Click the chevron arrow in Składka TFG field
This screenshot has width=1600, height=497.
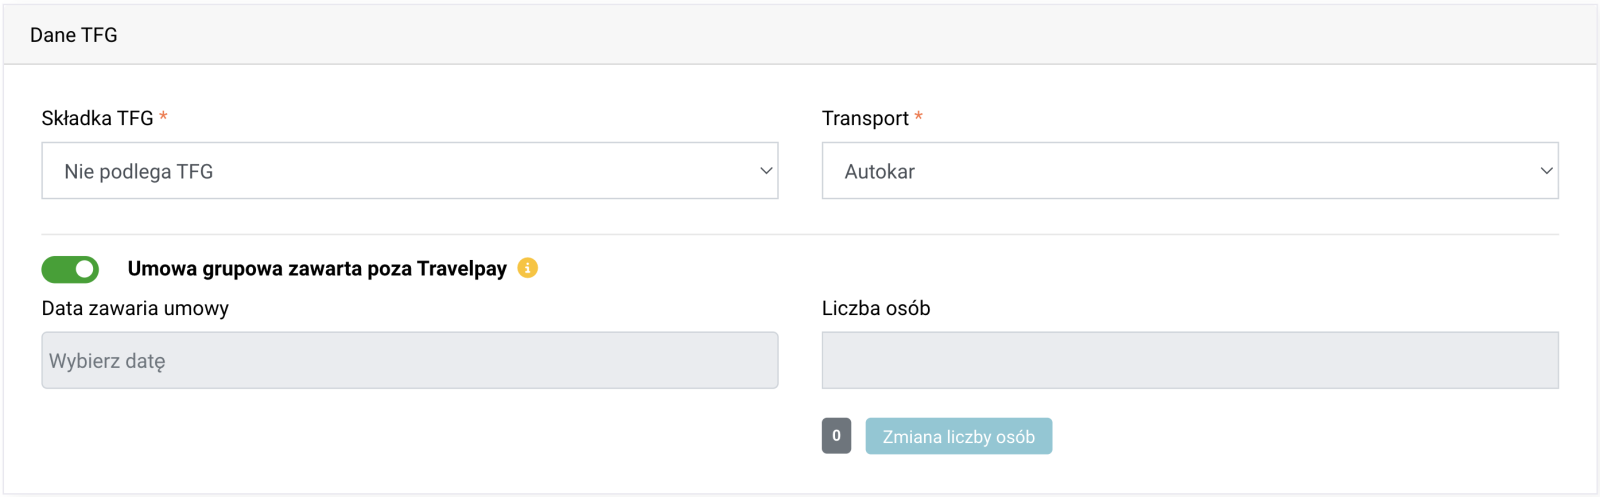pyautogui.click(x=766, y=171)
